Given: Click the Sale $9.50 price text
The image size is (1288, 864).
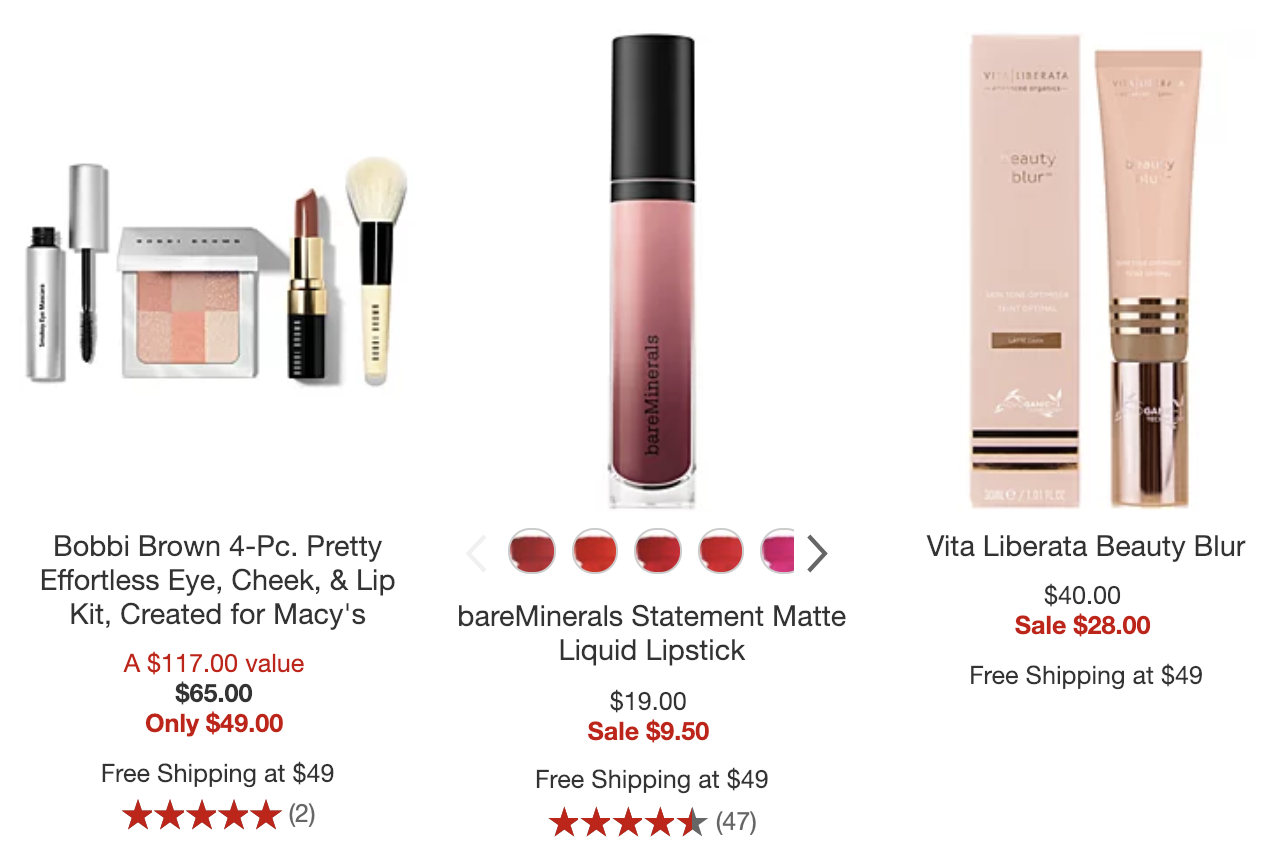Looking at the screenshot, I should [x=649, y=731].
